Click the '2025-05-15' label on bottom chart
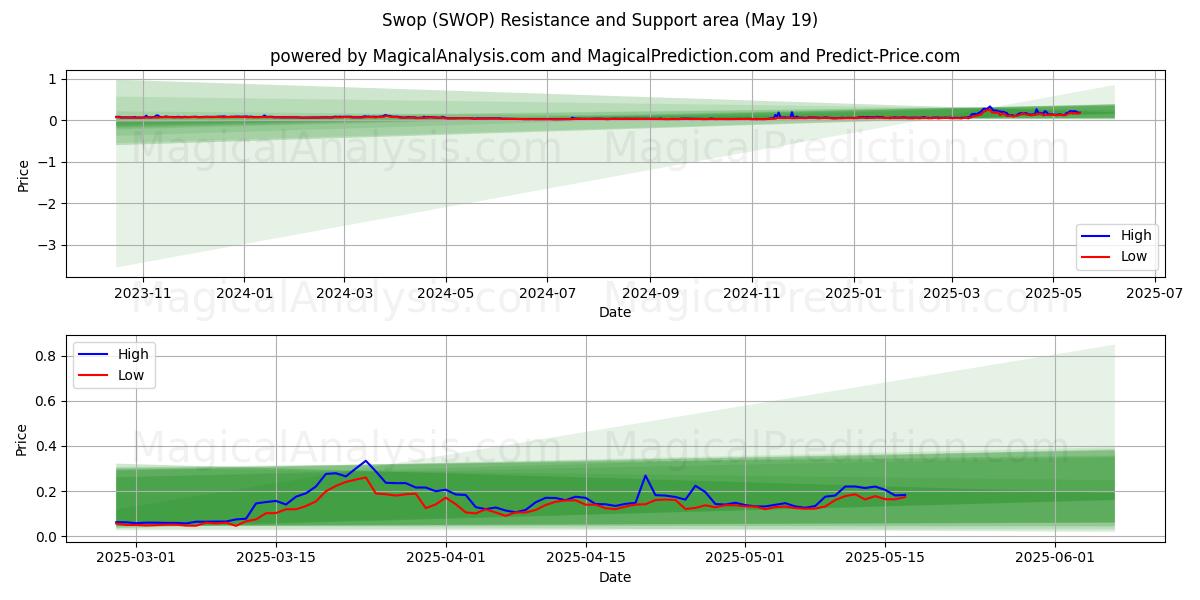This screenshot has height=600, width=1200. tap(885, 558)
